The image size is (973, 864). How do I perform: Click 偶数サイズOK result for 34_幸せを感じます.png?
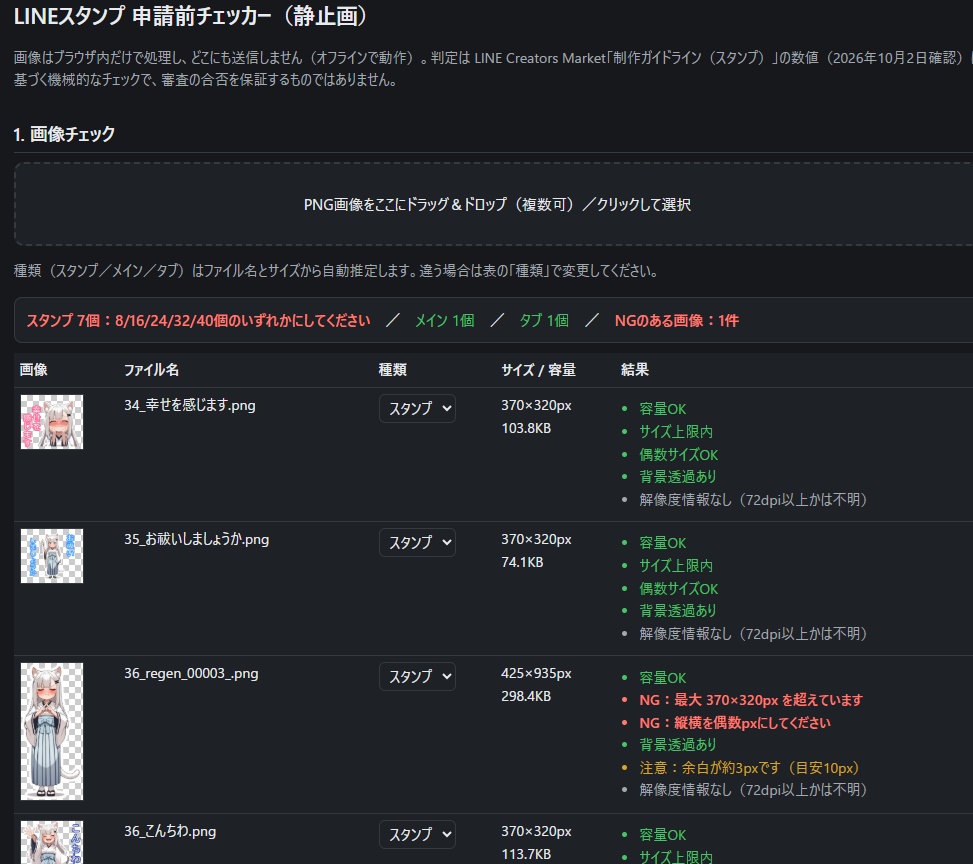tap(678, 454)
